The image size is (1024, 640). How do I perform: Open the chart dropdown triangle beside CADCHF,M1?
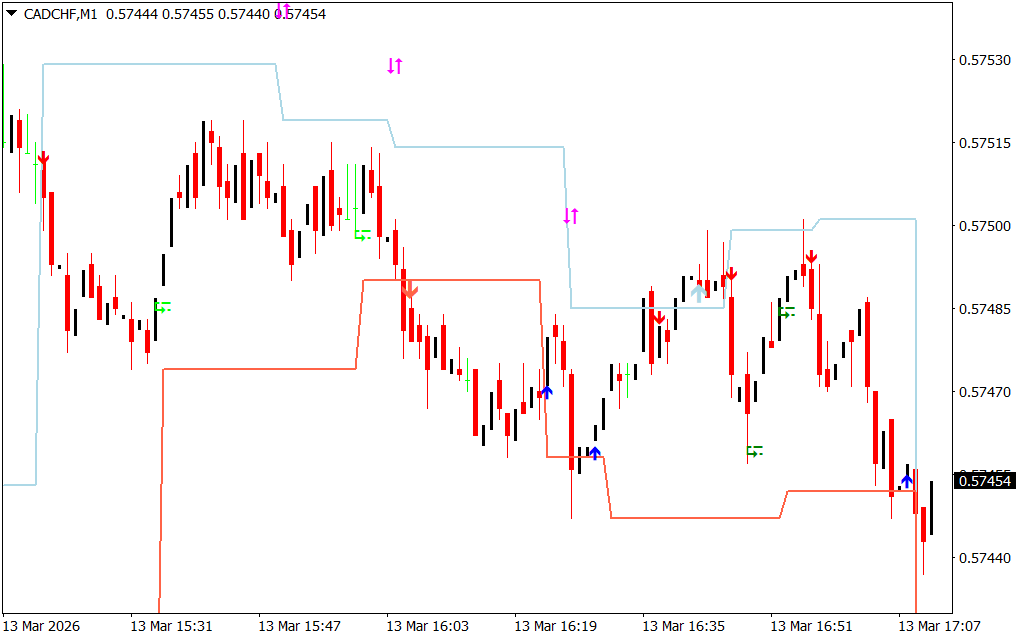click(11, 14)
